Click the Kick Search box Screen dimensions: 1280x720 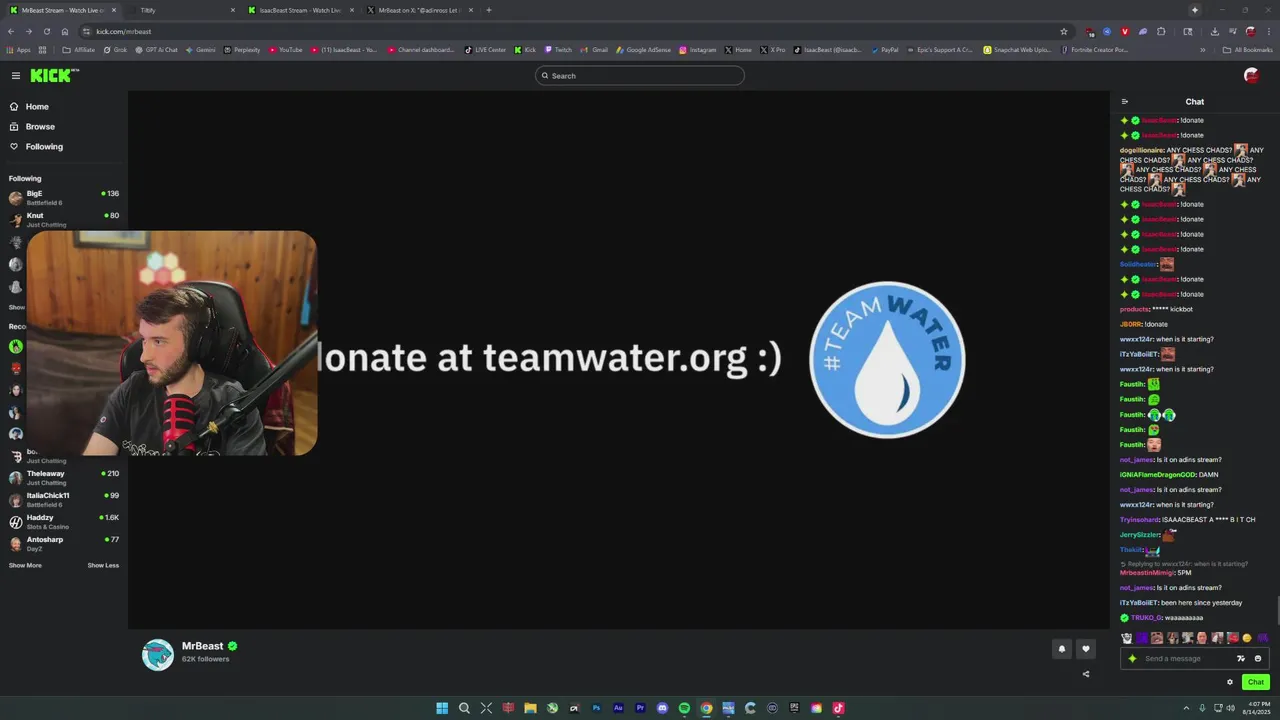click(640, 76)
